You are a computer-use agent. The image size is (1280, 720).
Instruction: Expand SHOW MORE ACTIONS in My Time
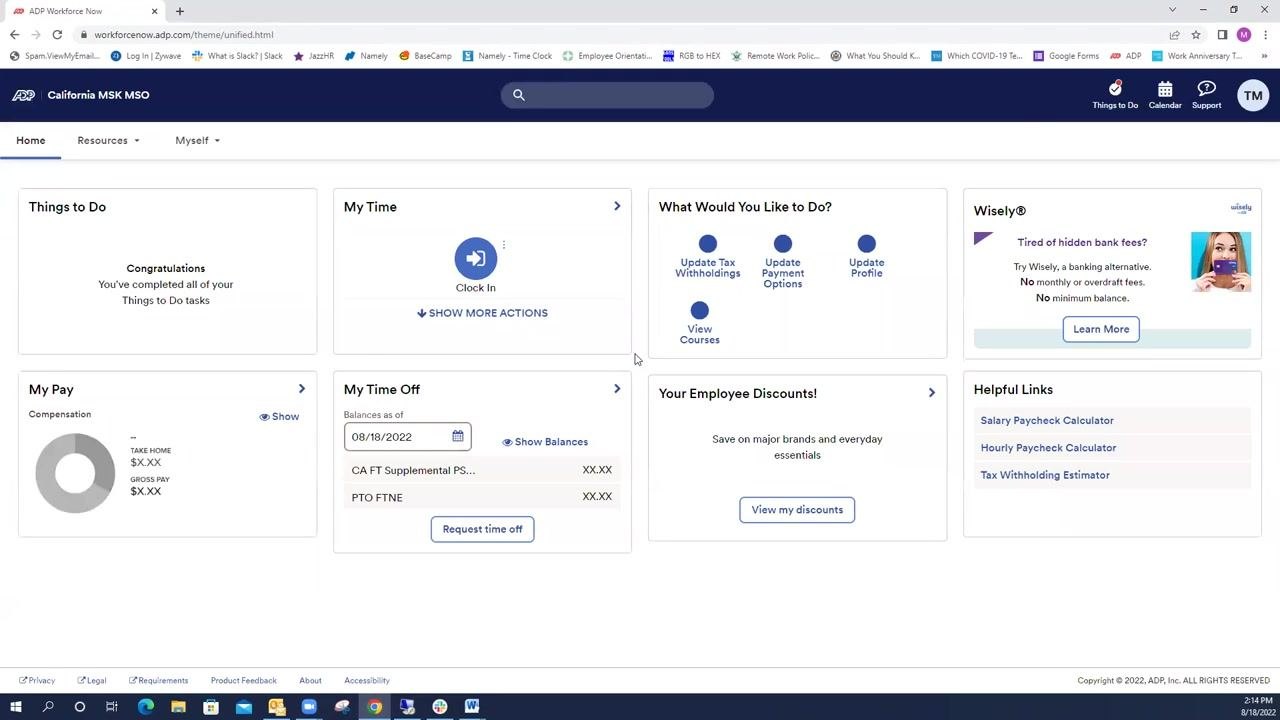coord(482,313)
